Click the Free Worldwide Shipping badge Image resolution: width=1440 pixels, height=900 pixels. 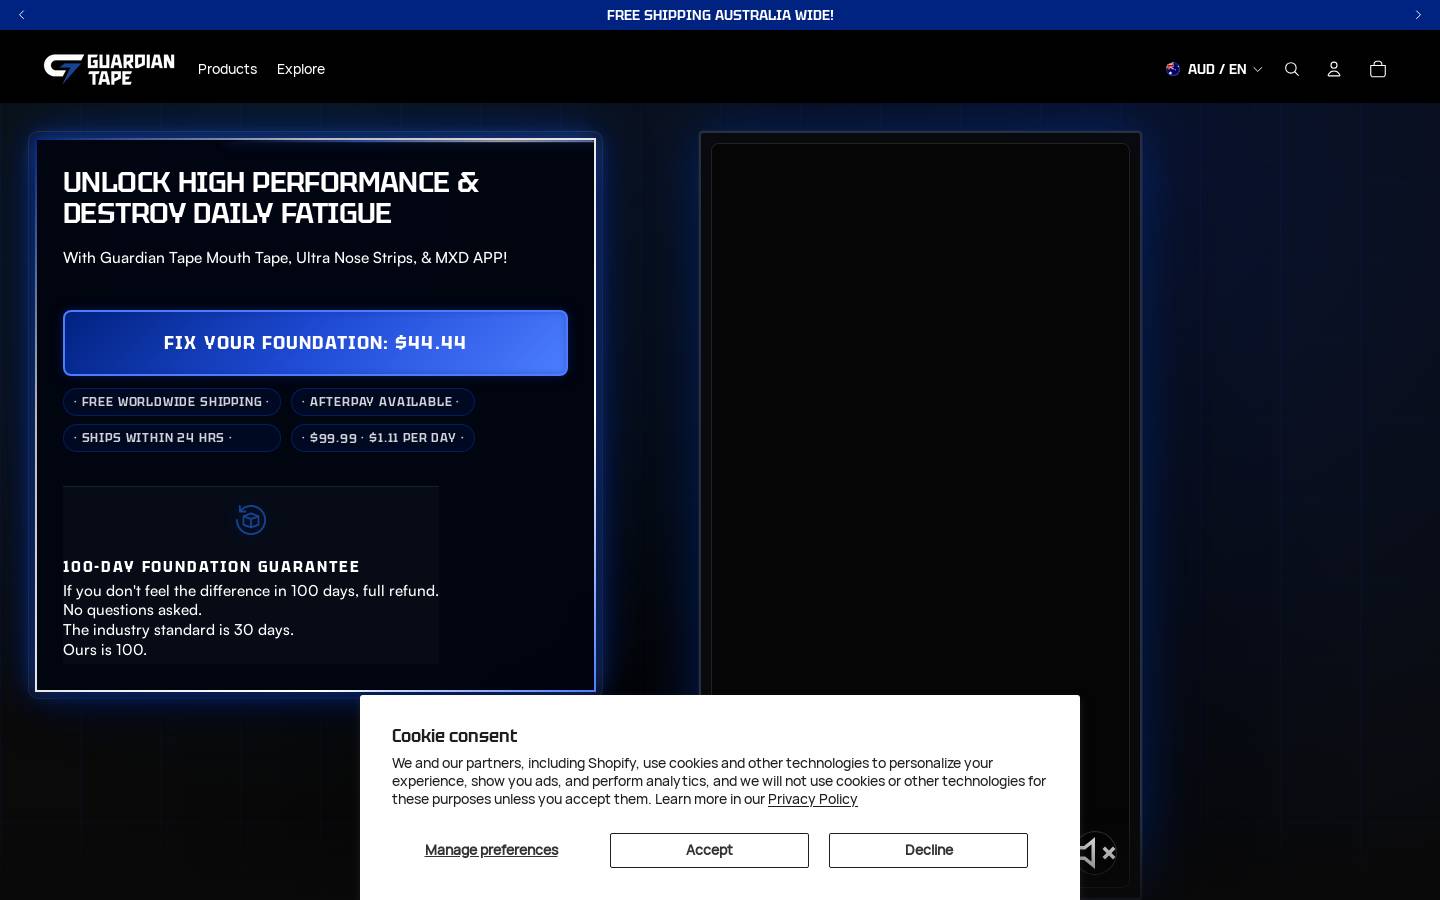(172, 402)
